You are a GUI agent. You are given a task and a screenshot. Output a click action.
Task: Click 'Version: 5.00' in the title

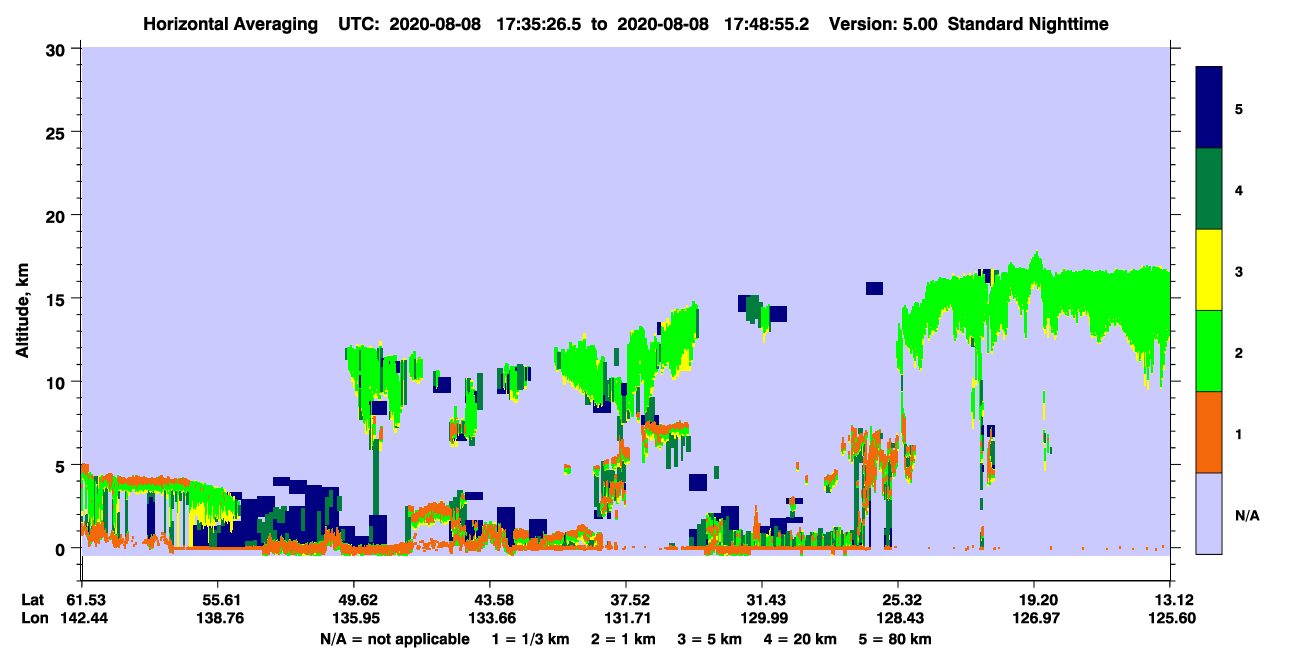[881, 24]
